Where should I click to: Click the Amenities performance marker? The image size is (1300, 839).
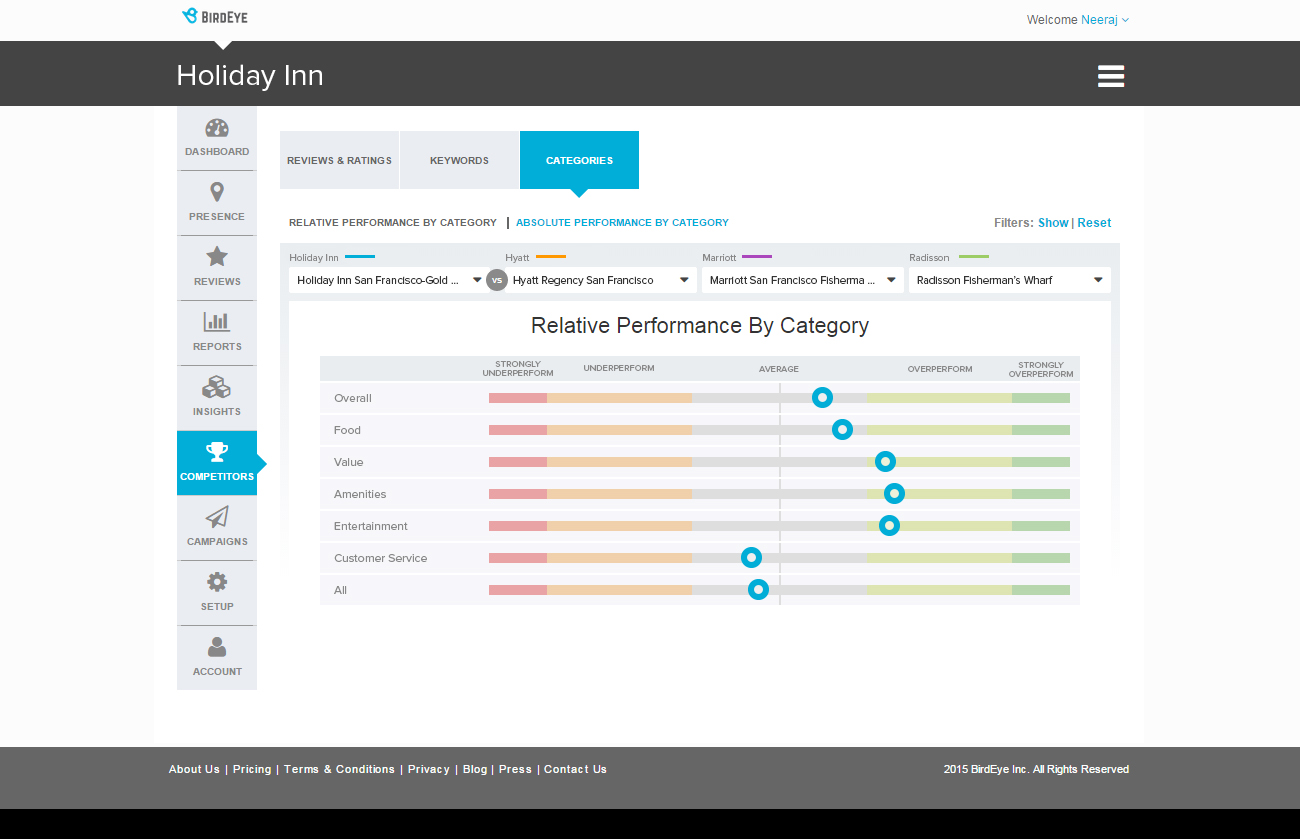click(x=895, y=493)
